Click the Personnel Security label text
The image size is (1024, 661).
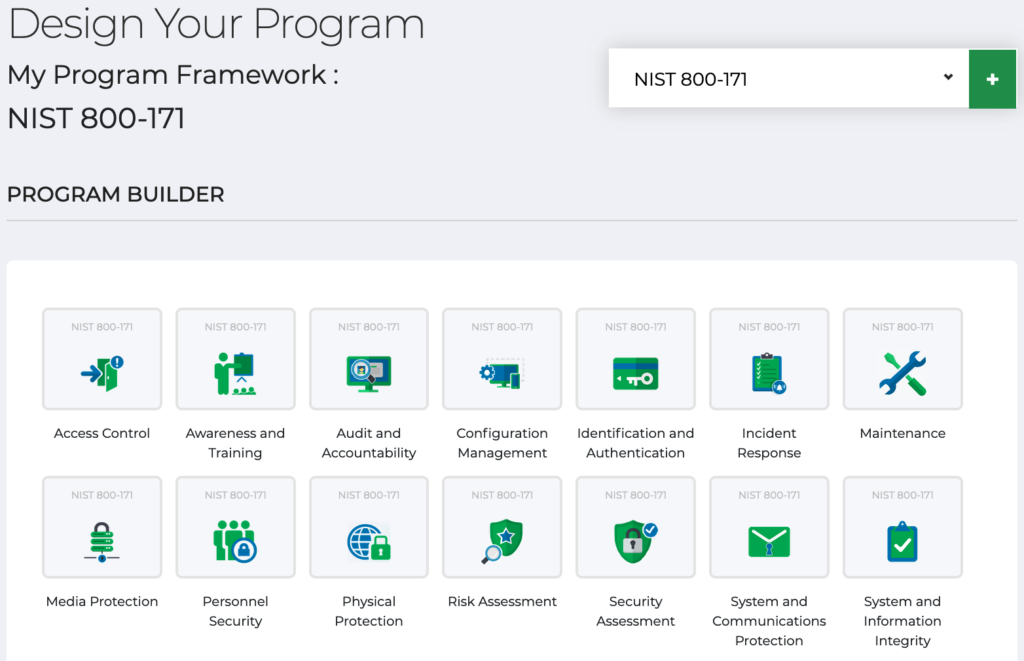[x=235, y=611]
